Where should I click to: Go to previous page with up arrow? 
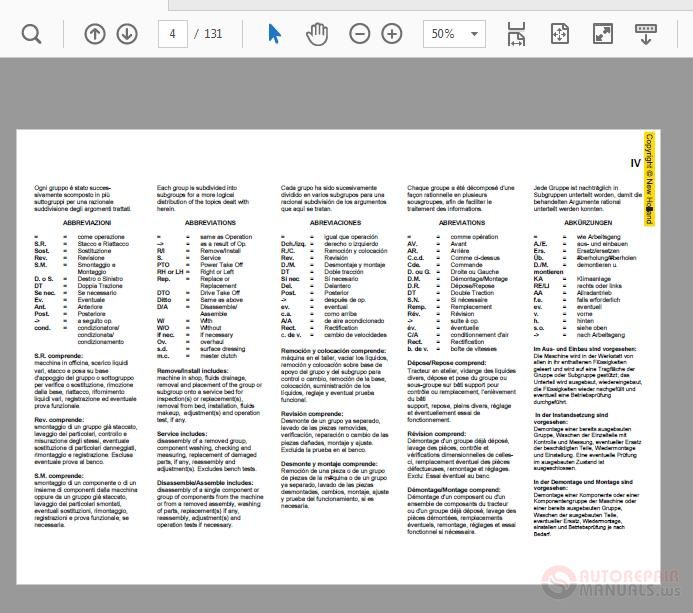click(95, 34)
